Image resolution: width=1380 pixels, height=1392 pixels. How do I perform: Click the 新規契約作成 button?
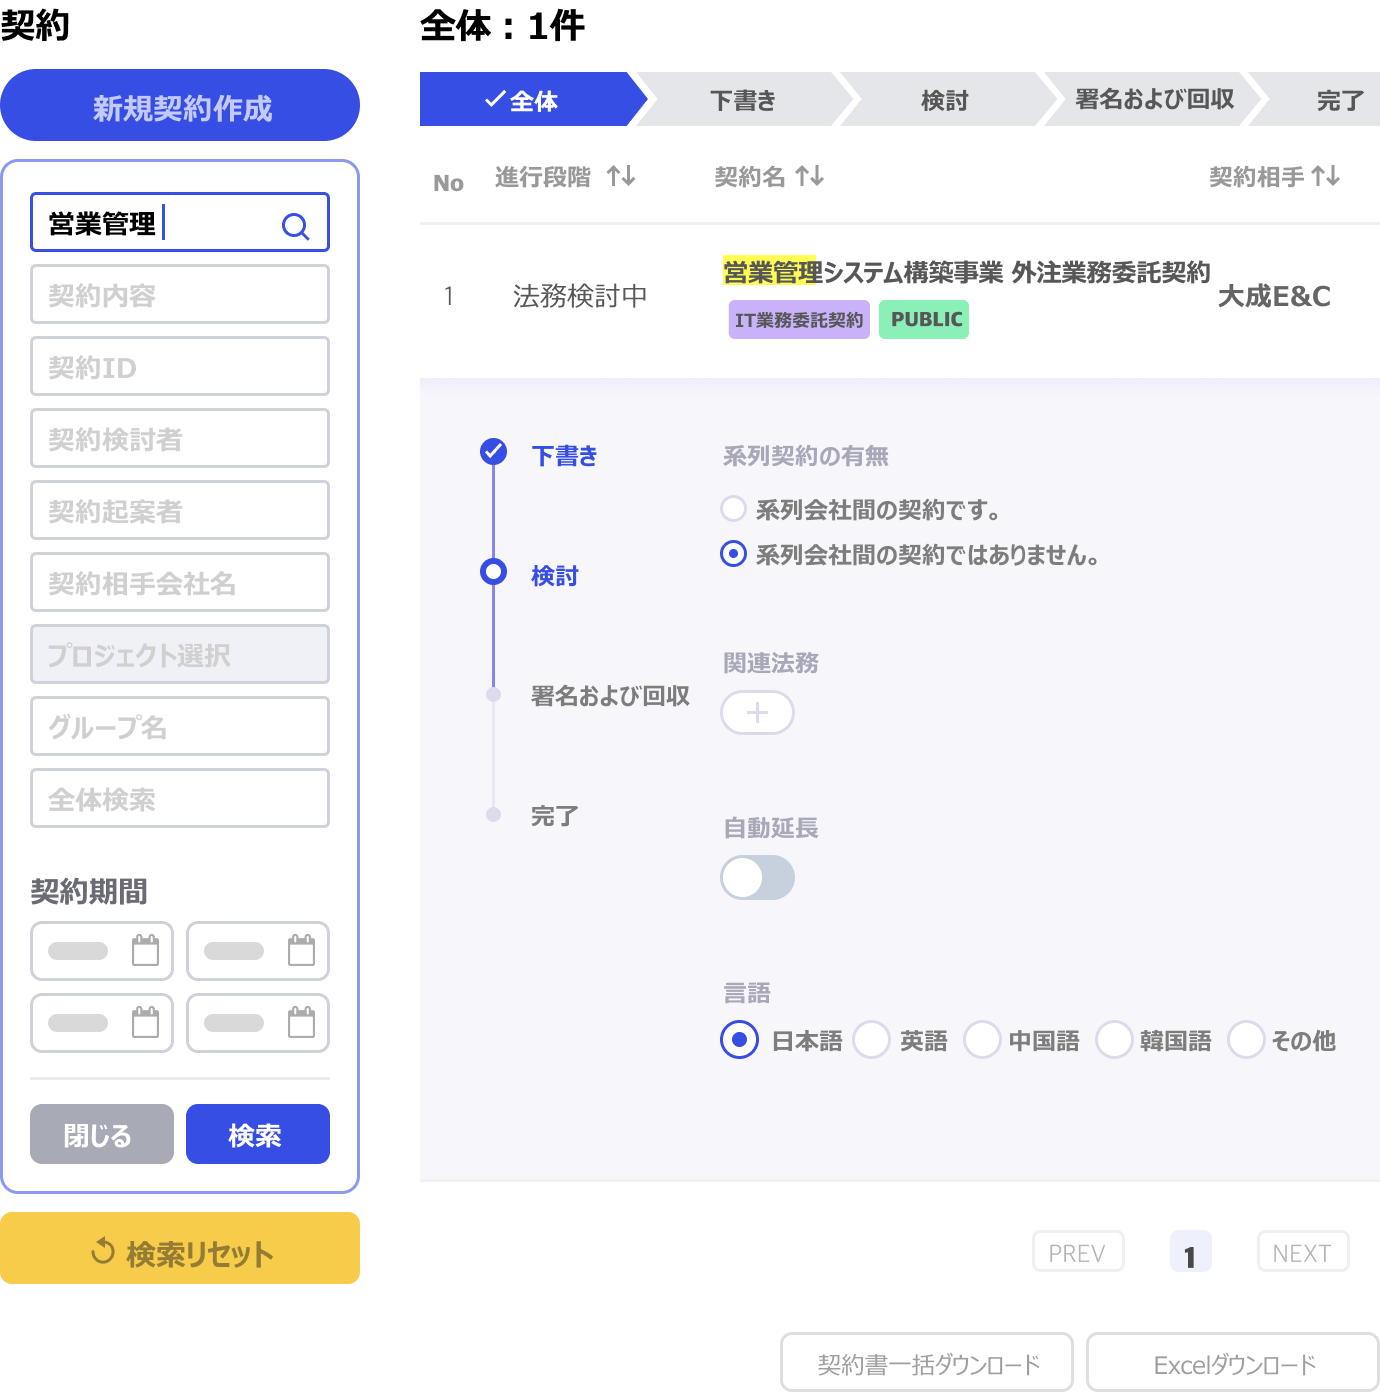[x=180, y=105]
